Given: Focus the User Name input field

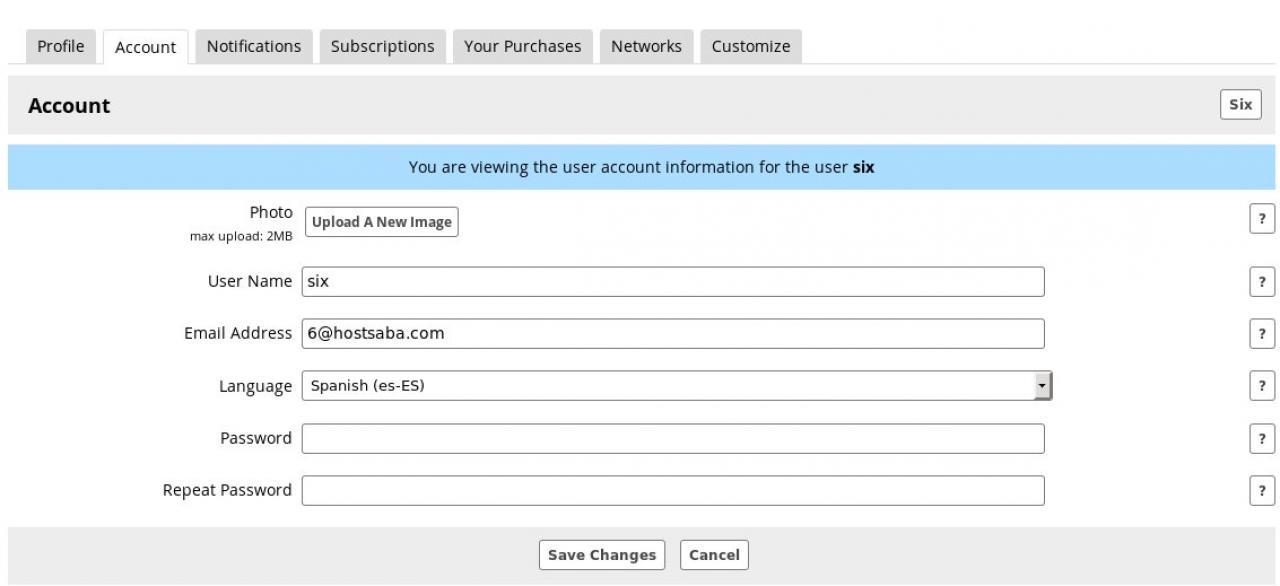Looking at the screenshot, I should point(672,282).
